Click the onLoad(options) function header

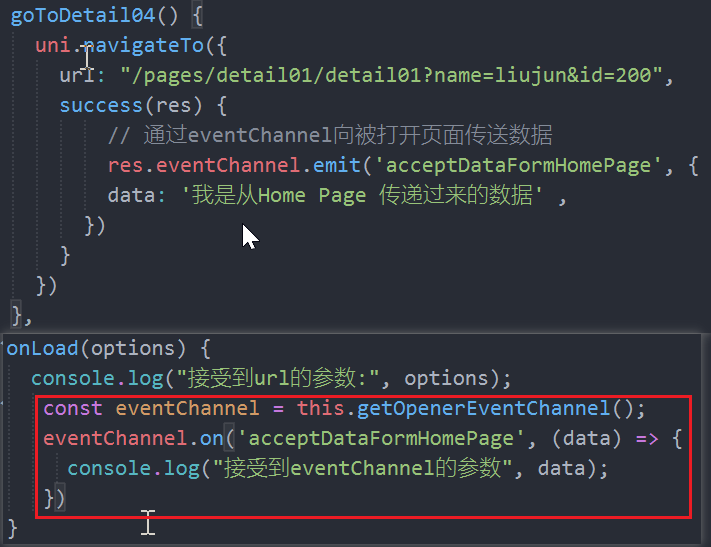108,348
